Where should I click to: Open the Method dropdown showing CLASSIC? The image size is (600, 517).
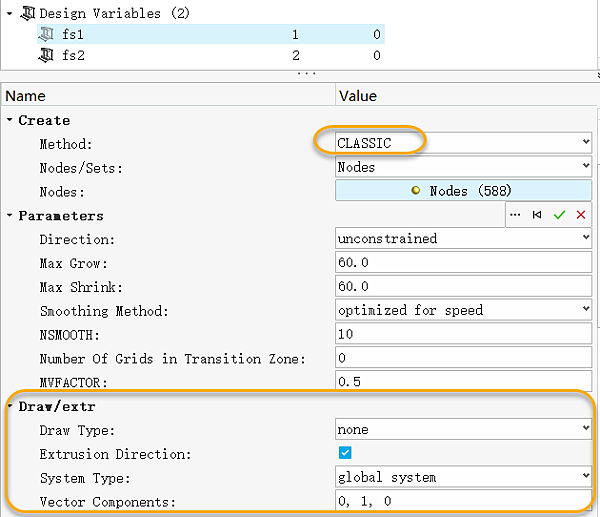click(463, 143)
